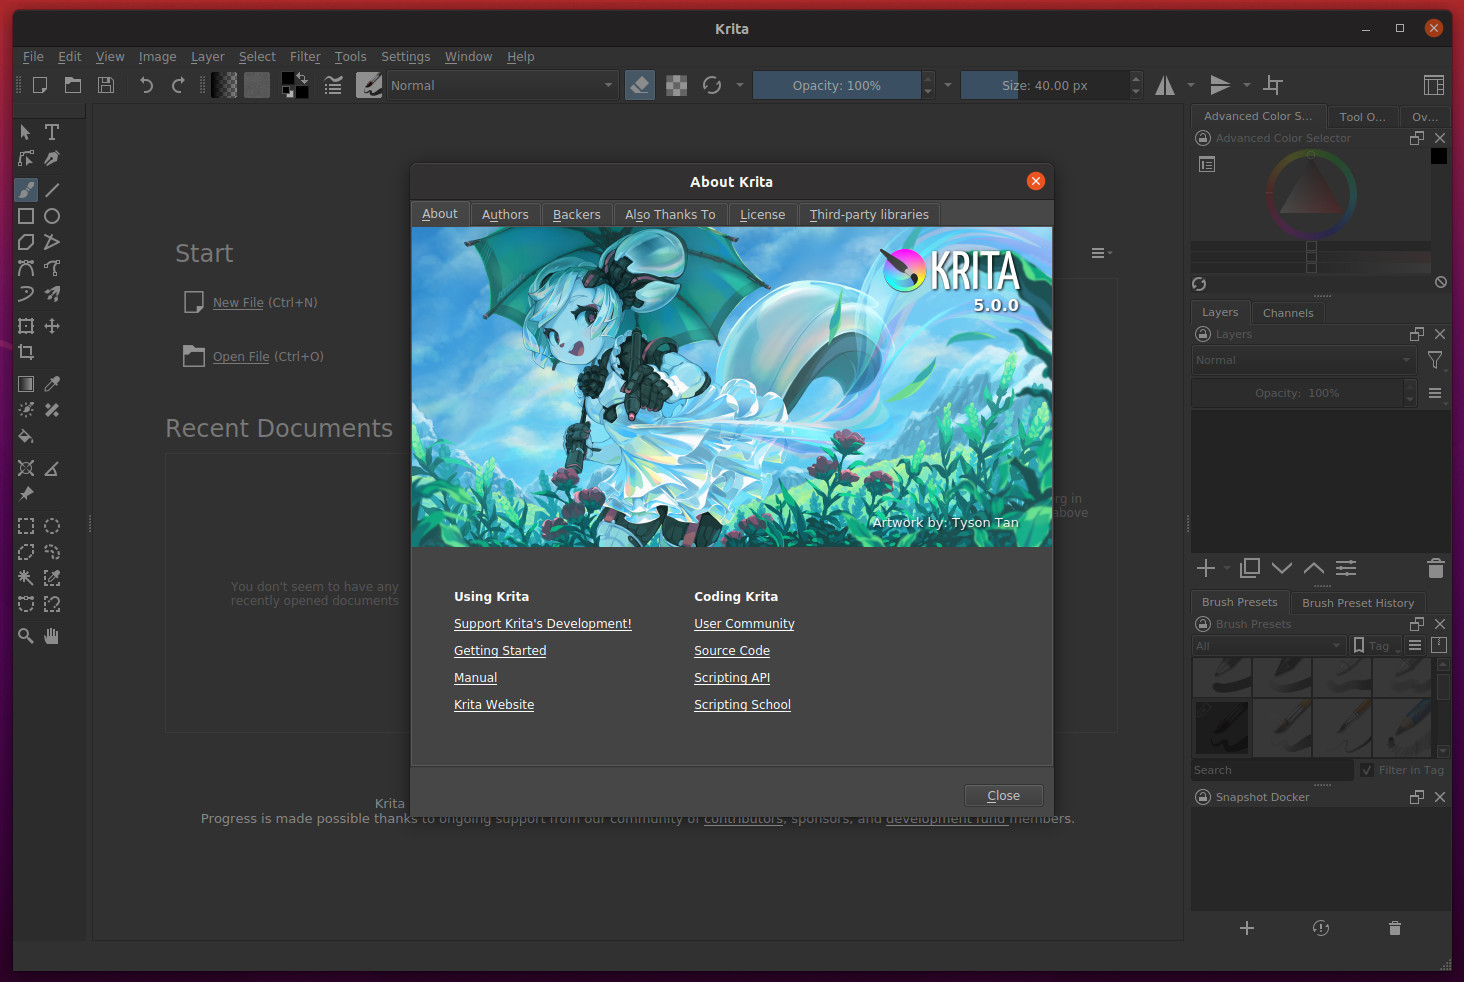Select the Gradient tool
1464x982 pixels.
pos(26,384)
